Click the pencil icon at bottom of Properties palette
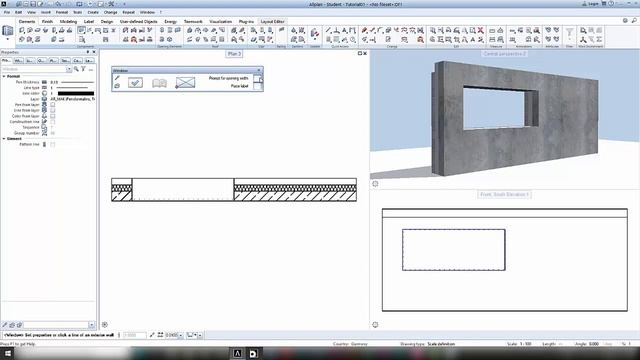The image size is (640, 360). pyautogui.click(x=5, y=325)
